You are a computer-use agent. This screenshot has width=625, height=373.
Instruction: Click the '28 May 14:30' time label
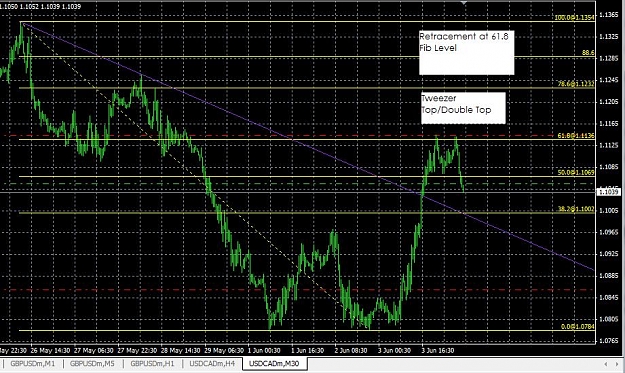(181, 351)
